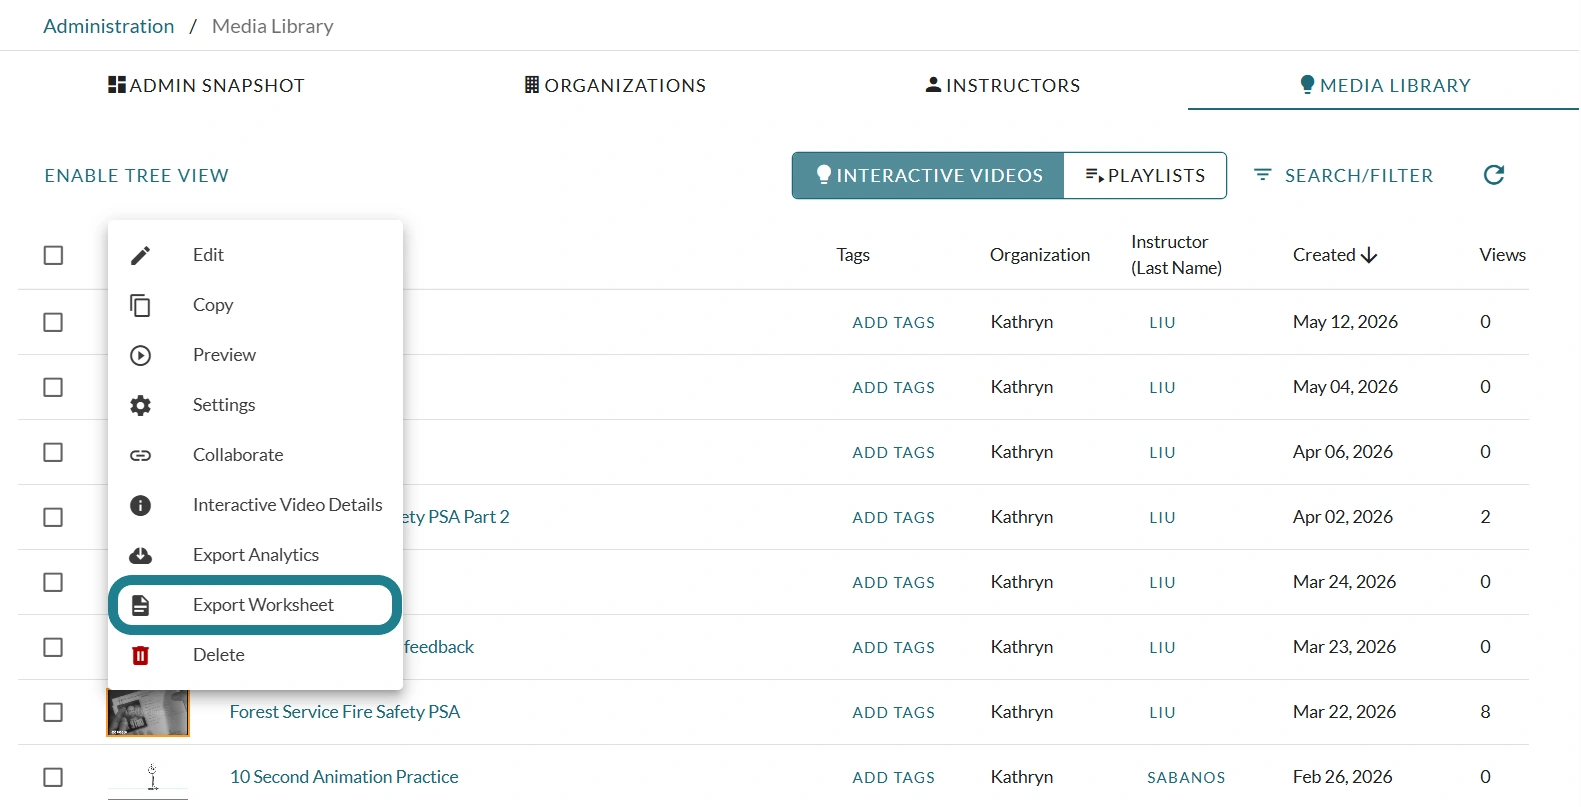
Task: Click Enable Tree View
Action: point(137,175)
